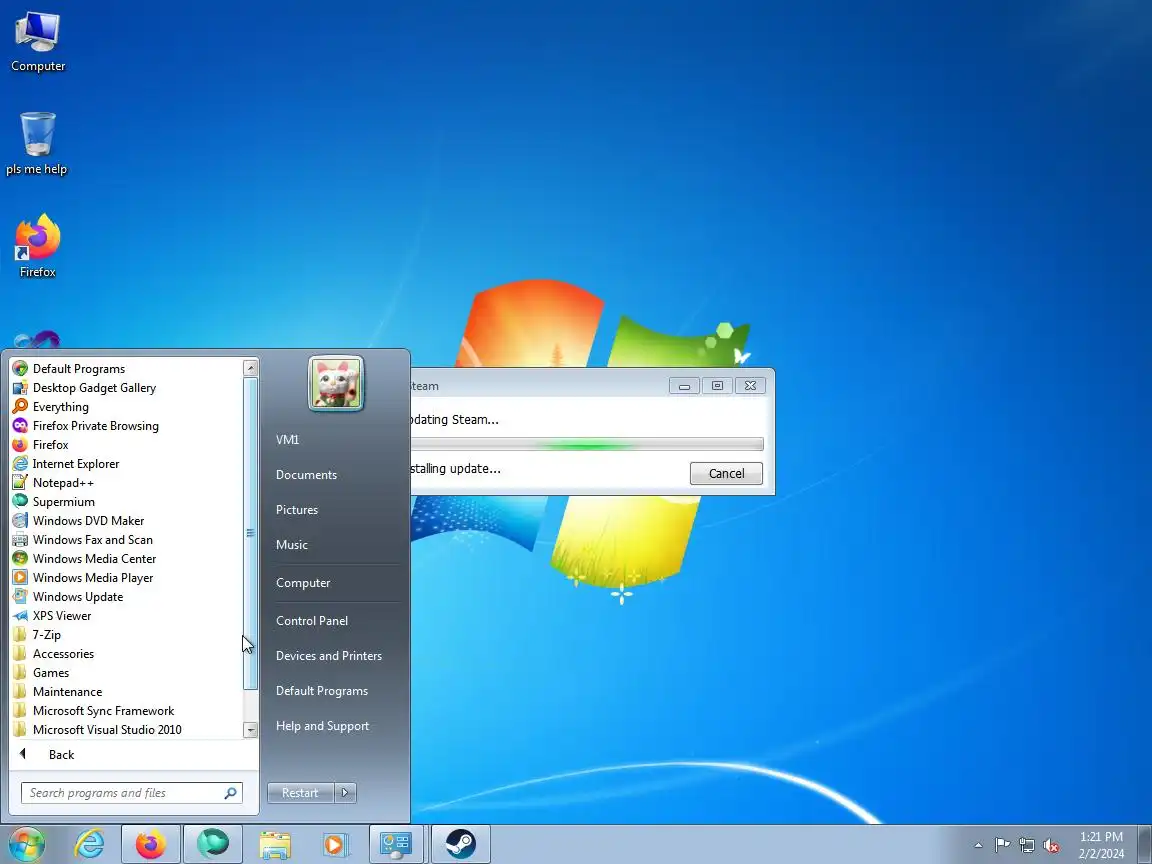The image size is (1152, 864).
Task: Close the Steam updater window
Action: [750, 386]
